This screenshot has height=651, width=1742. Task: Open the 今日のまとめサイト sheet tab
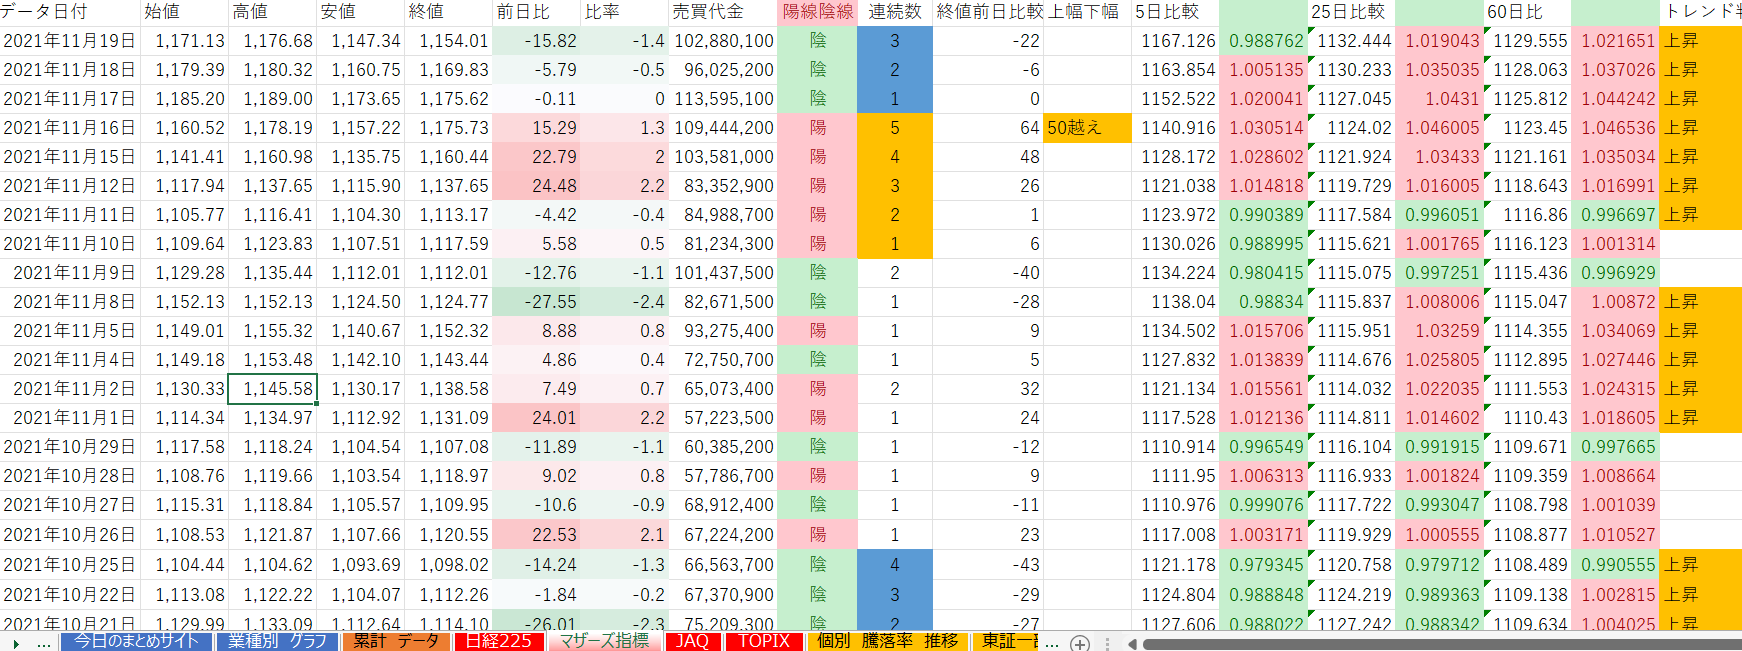click(x=136, y=642)
